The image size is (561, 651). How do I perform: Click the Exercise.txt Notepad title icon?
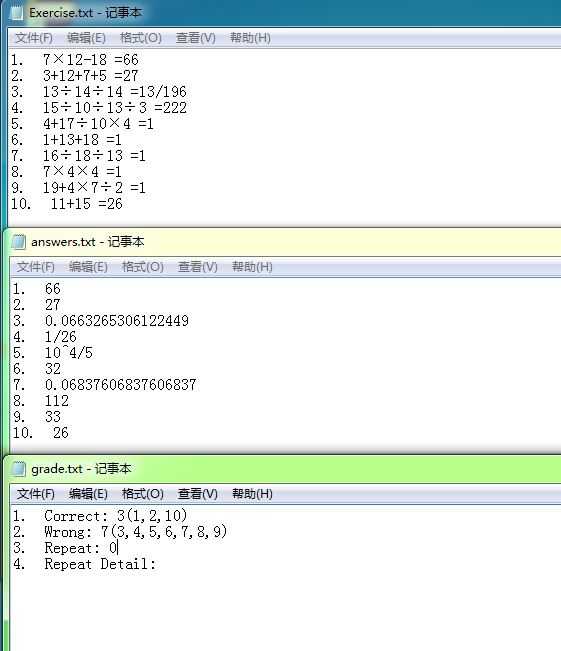[x=17, y=13]
